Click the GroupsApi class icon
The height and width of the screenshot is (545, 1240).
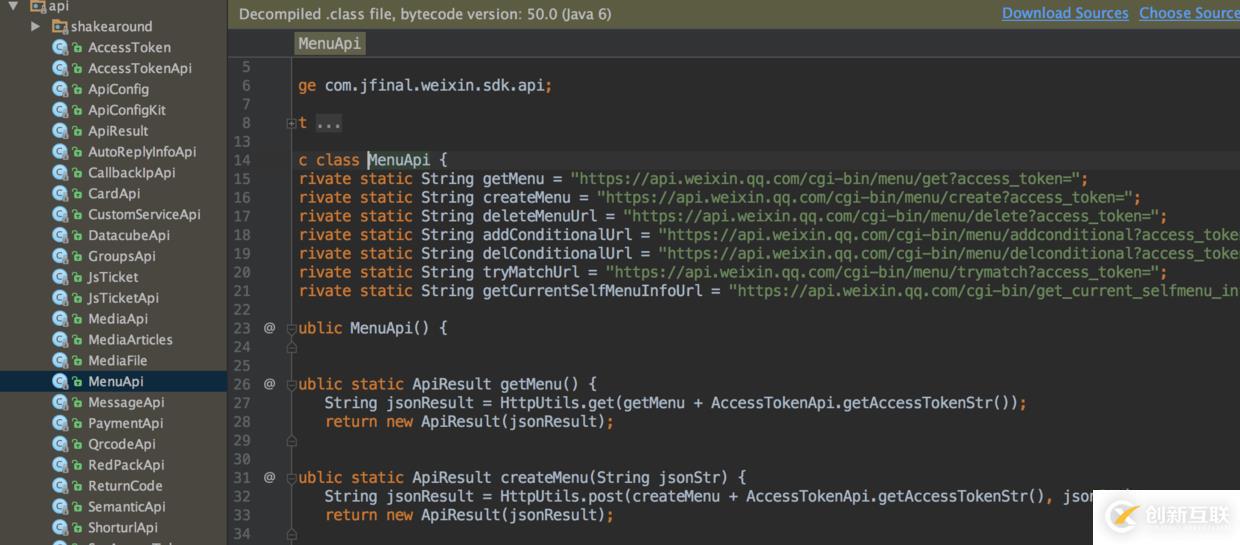click(x=60, y=256)
